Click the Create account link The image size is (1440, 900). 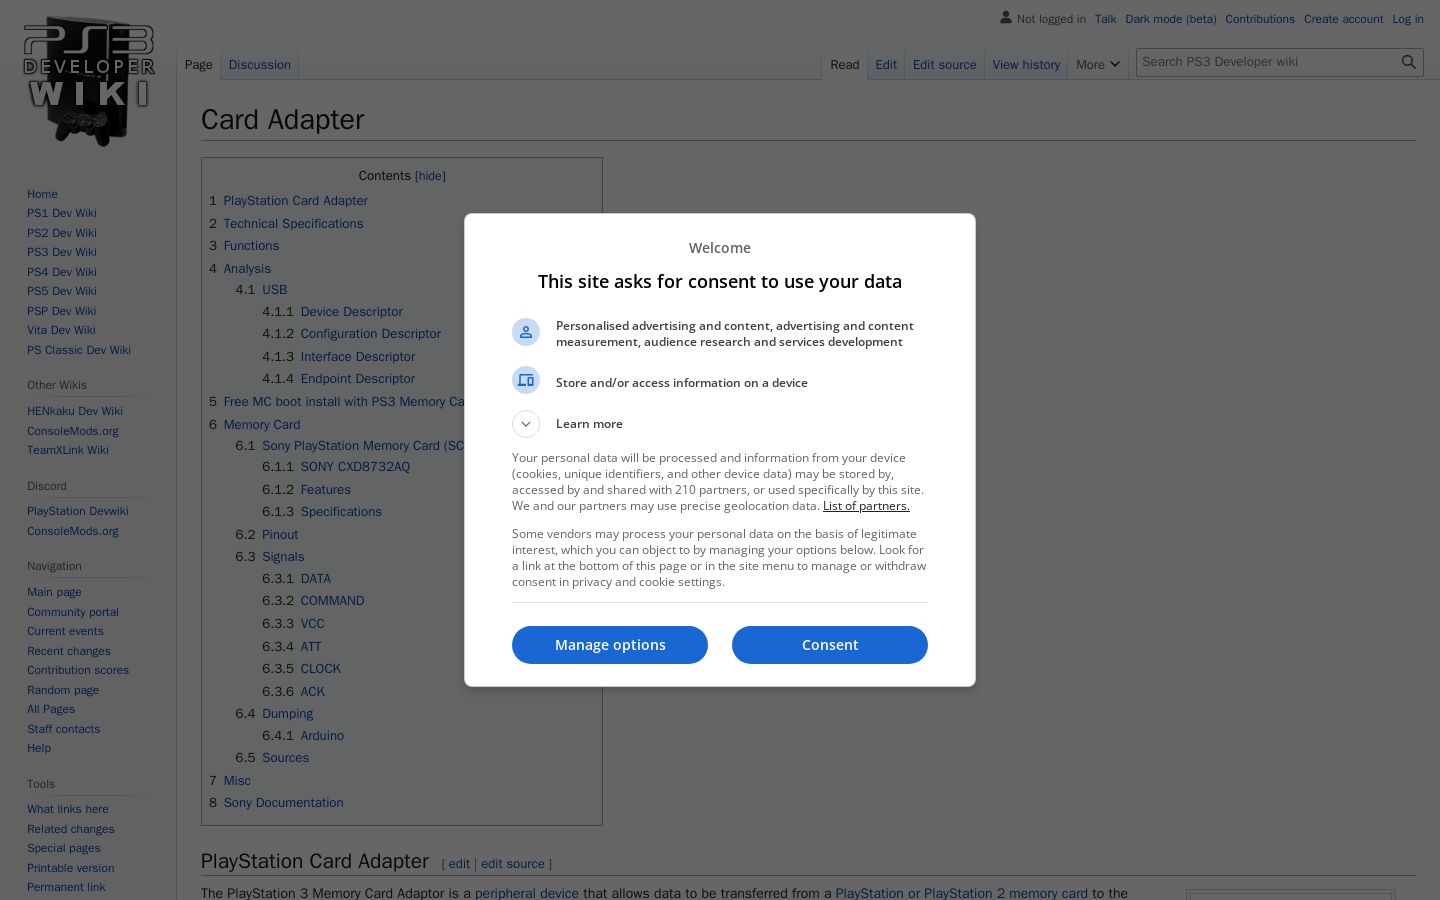point(1343,19)
